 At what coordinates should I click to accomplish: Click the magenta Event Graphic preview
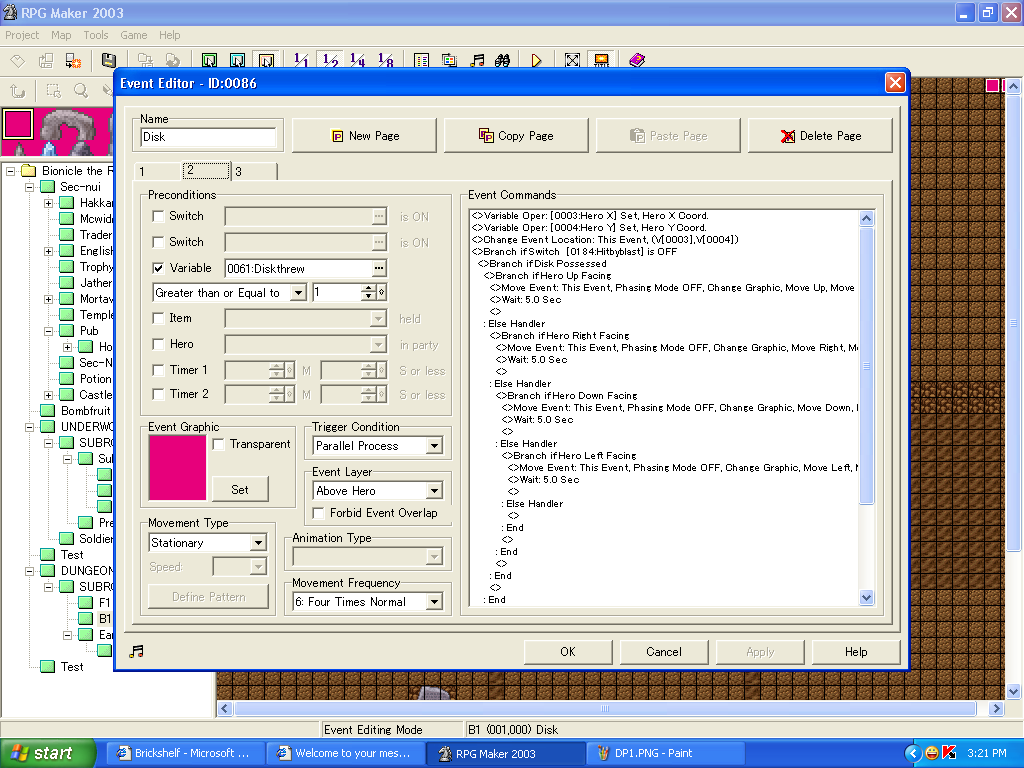pyautogui.click(x=177, y=467)
